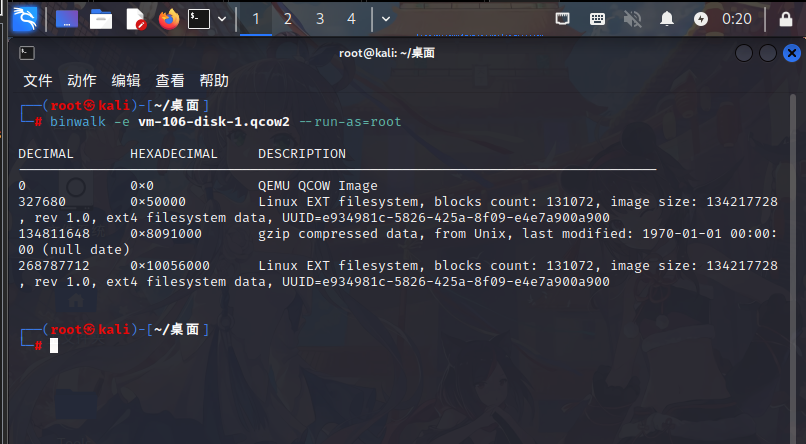Click the keyboard tray icon
The height and width of the screenshot is (444, 806).
(x=597, y=19)
